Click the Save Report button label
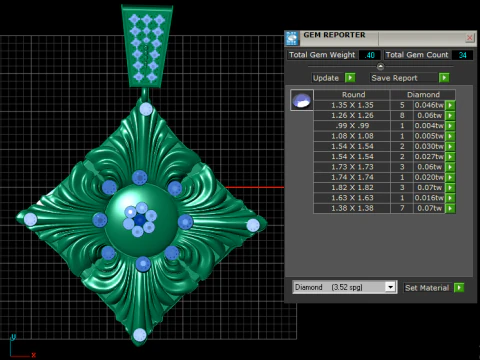480x360 pixels. point(394,78)
